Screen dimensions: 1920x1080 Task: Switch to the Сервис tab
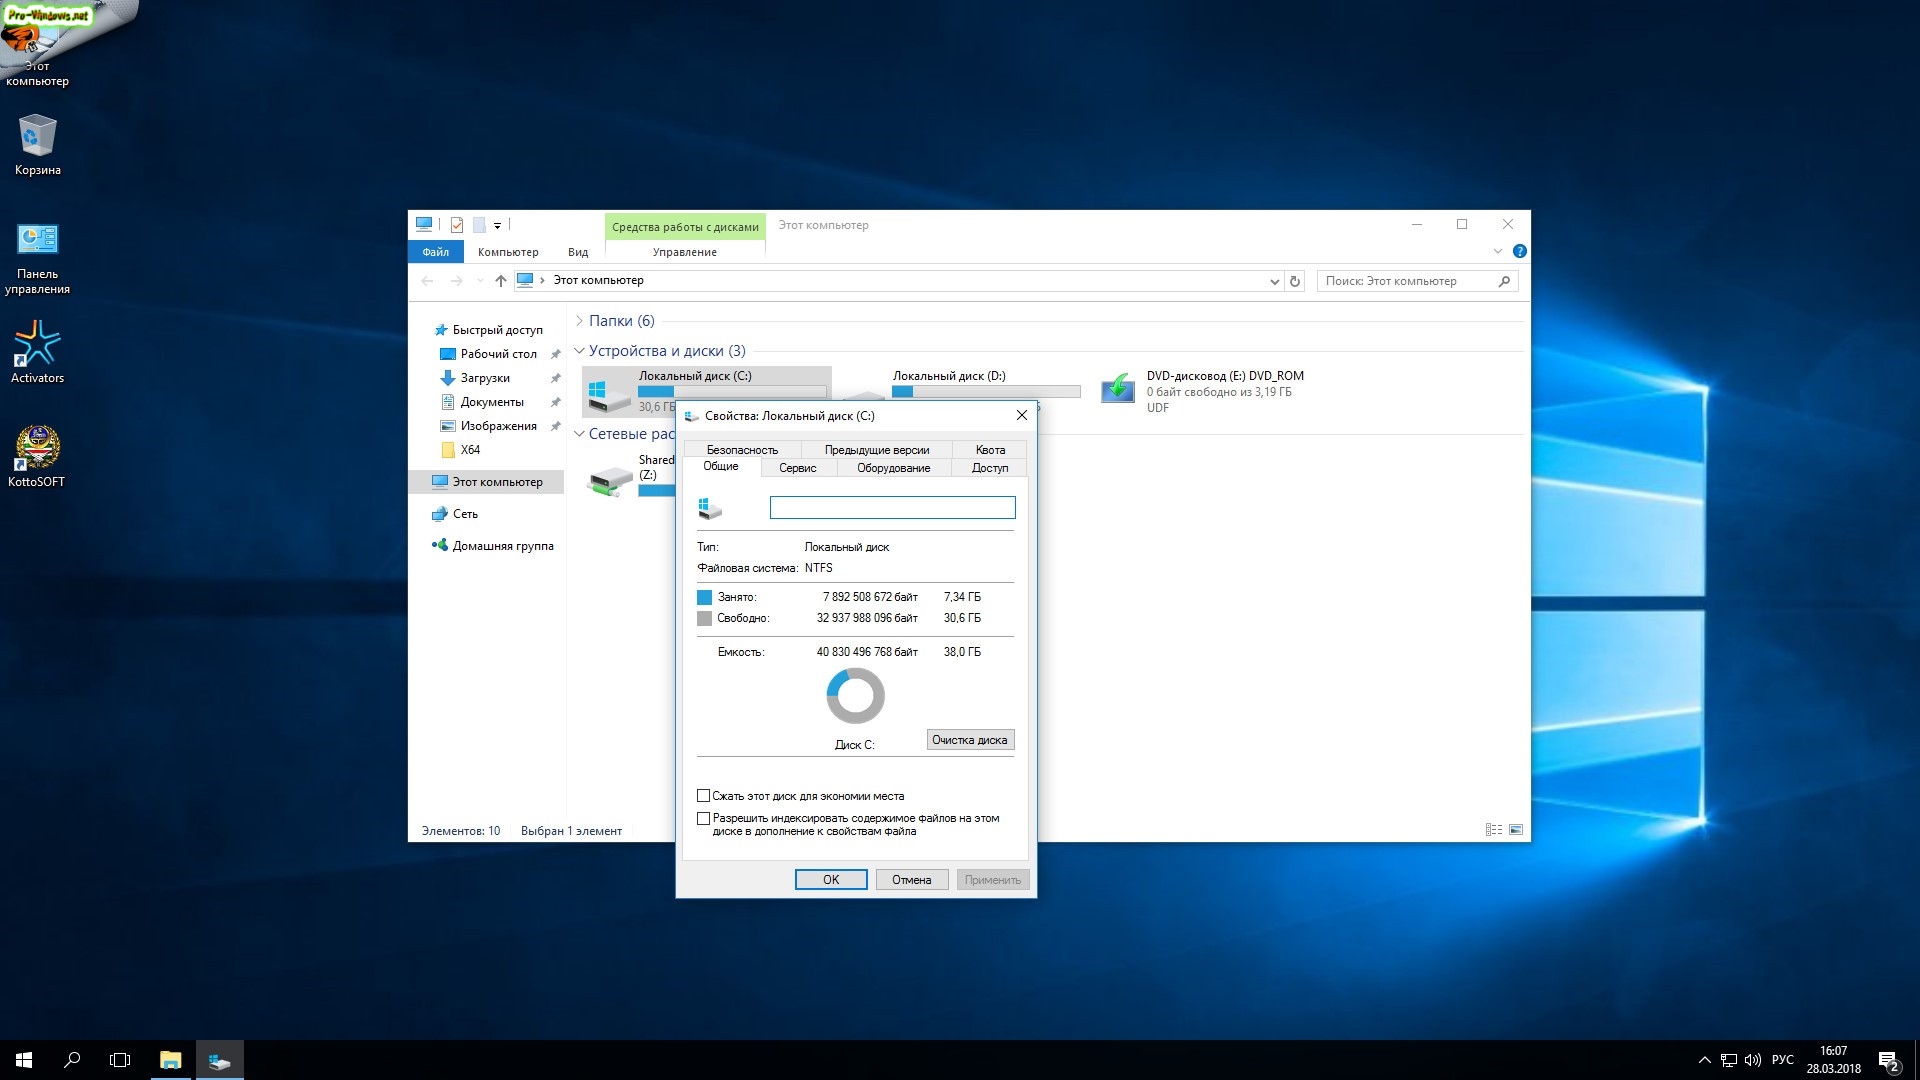coord(797,468)
